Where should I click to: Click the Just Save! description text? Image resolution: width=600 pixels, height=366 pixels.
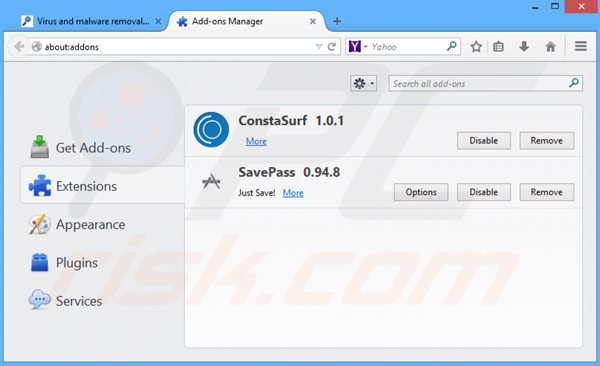pyautogui.click(x=257, y=193)
